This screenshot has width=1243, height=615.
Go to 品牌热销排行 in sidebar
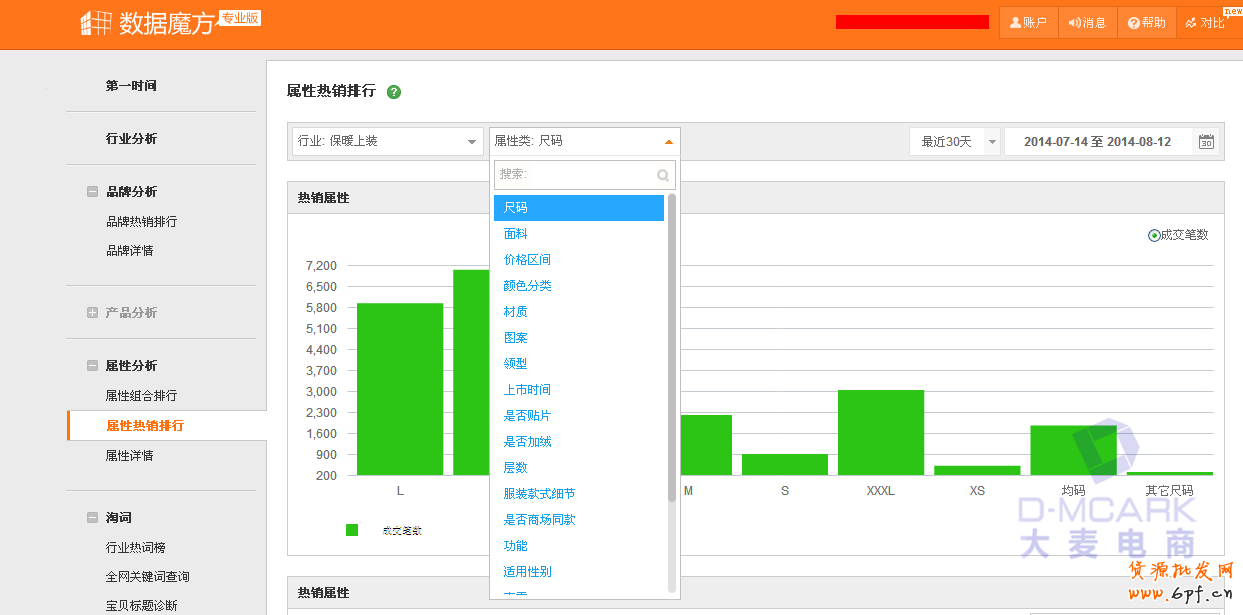141,222
